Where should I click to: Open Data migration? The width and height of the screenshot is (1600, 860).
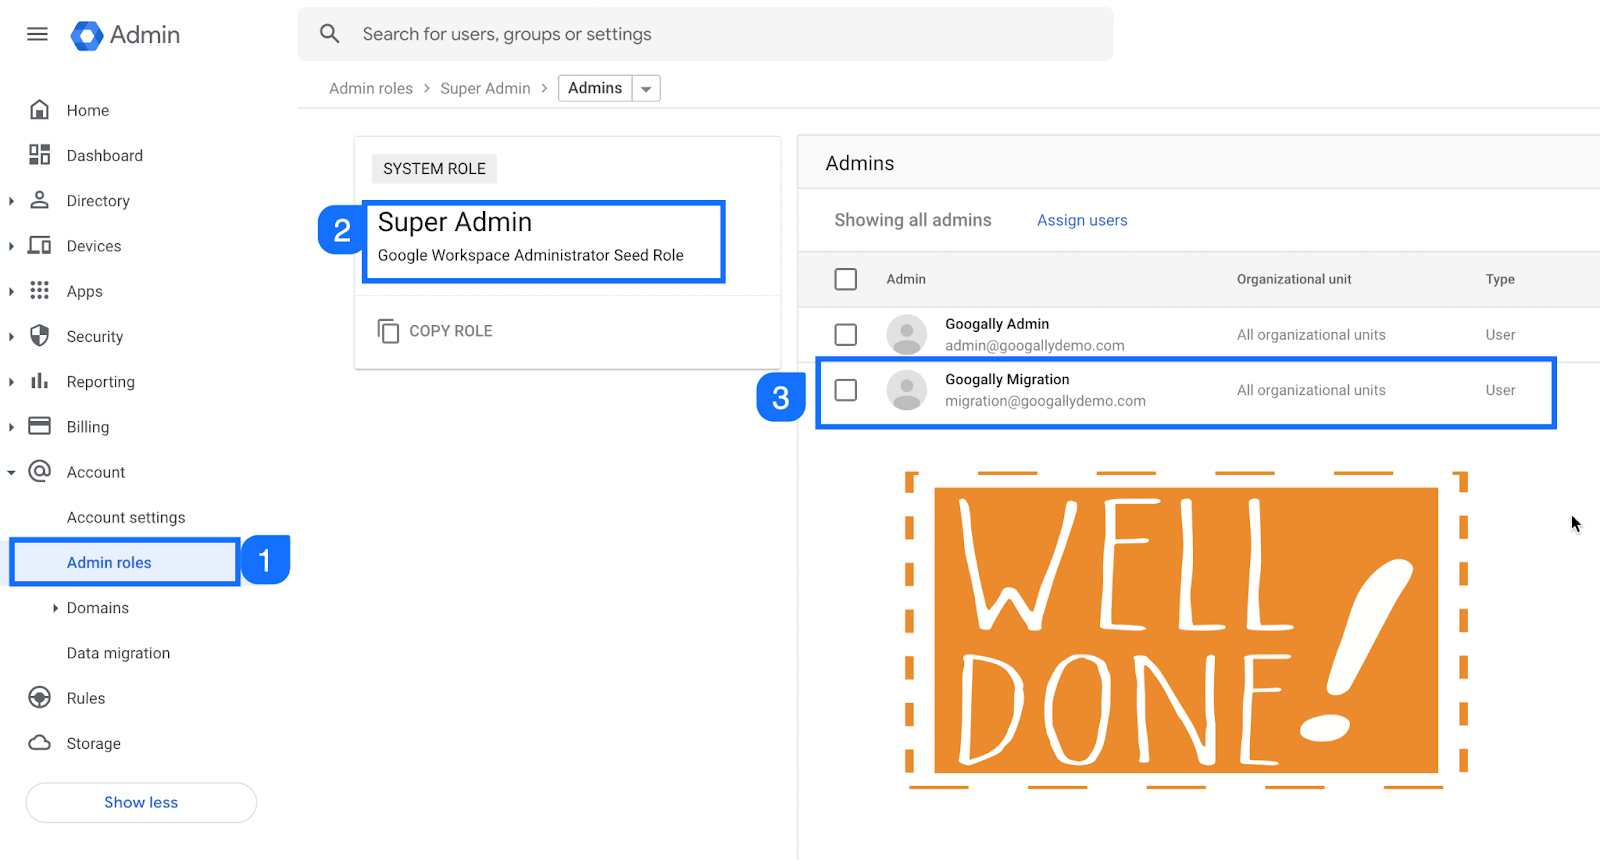click(x=118, y=653)
